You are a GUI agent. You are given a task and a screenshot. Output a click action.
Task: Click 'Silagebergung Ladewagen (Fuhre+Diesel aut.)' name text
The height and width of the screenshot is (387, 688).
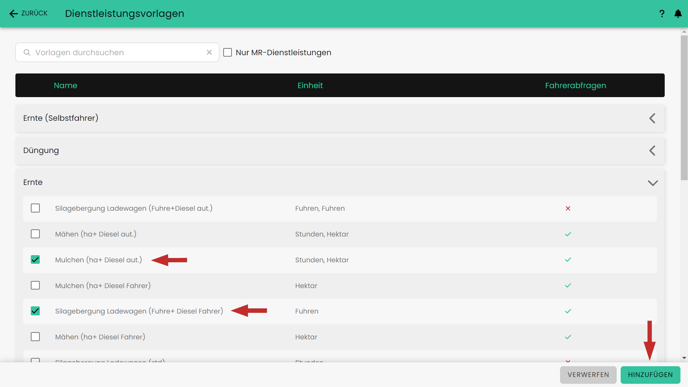pos(133,208)
